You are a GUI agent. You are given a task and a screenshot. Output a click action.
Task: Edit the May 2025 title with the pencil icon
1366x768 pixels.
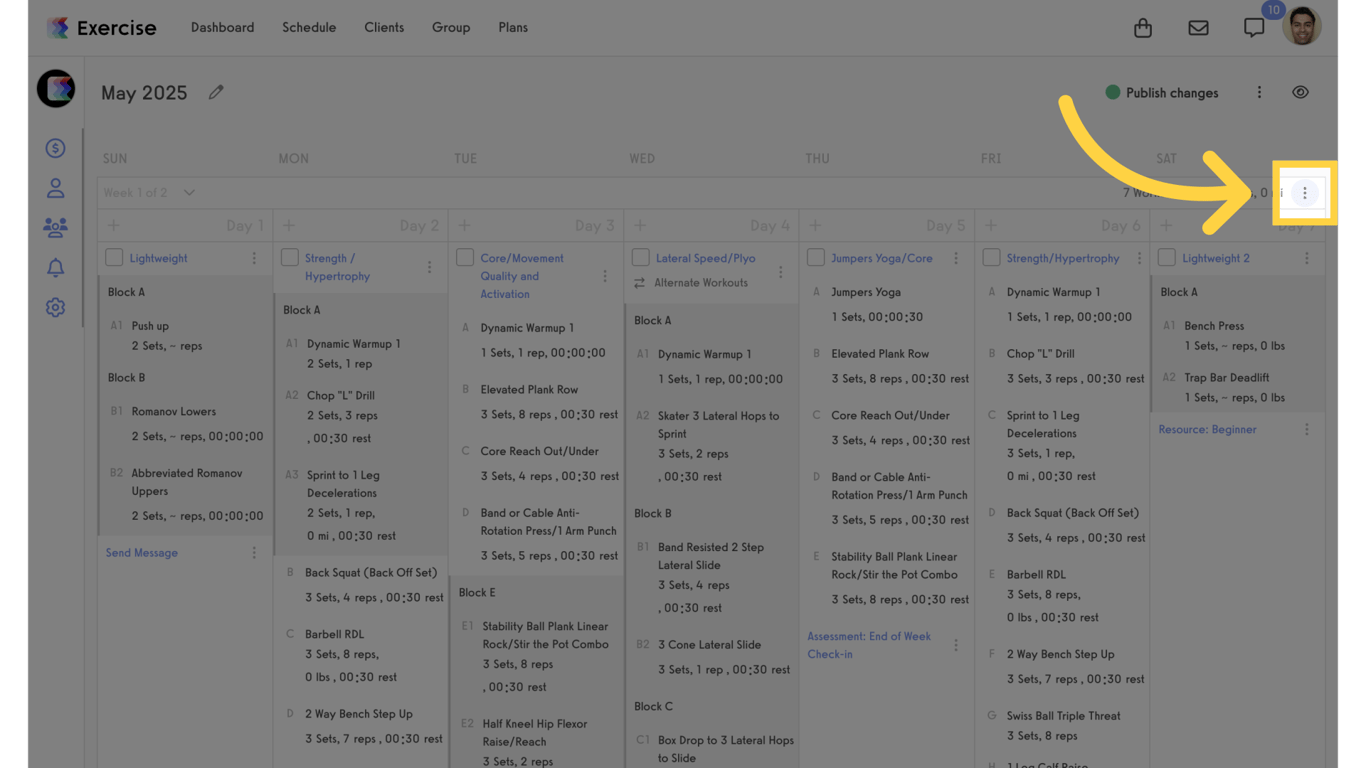coord(216,92)
